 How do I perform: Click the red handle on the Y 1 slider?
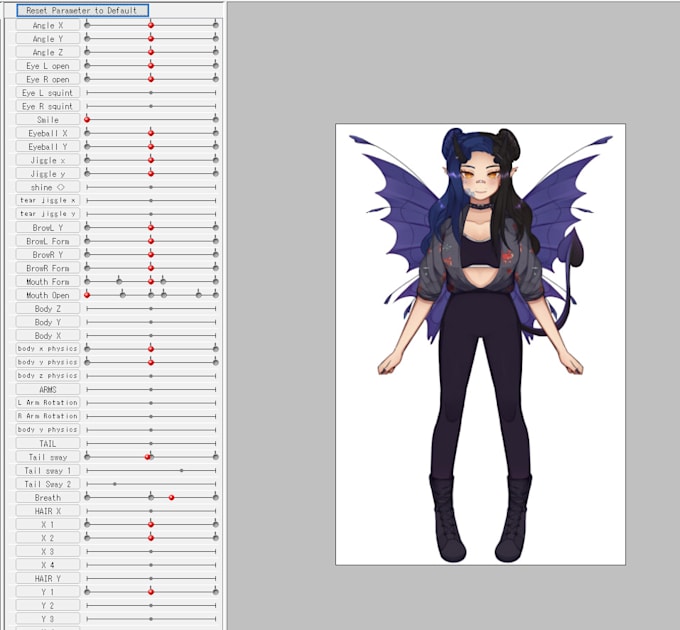[151, 591]
